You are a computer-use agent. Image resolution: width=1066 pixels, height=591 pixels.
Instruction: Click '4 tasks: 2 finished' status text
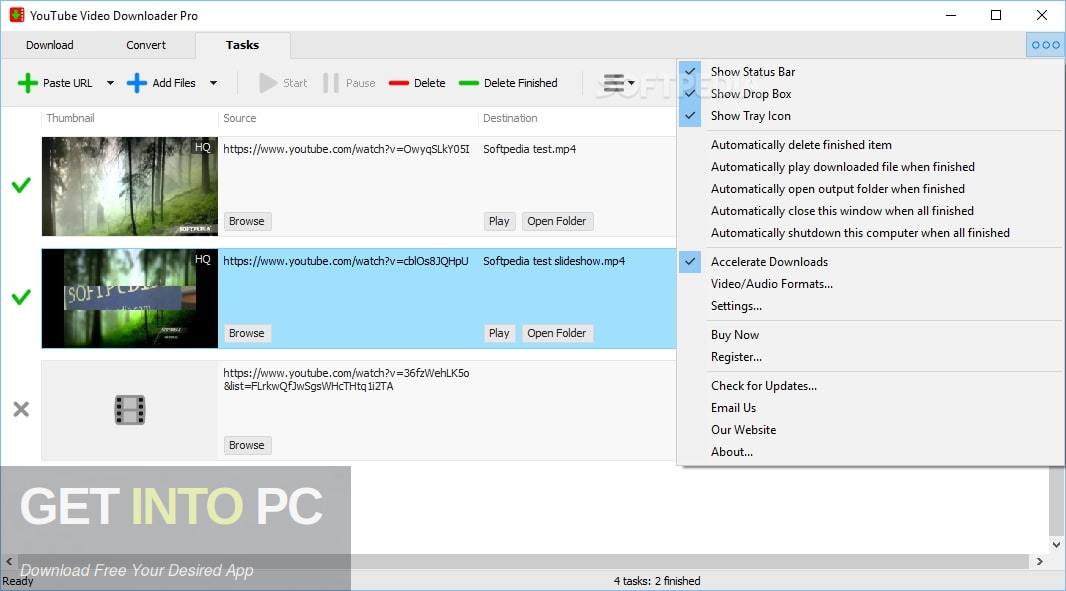pyautogui.click(x=657, y=581)
